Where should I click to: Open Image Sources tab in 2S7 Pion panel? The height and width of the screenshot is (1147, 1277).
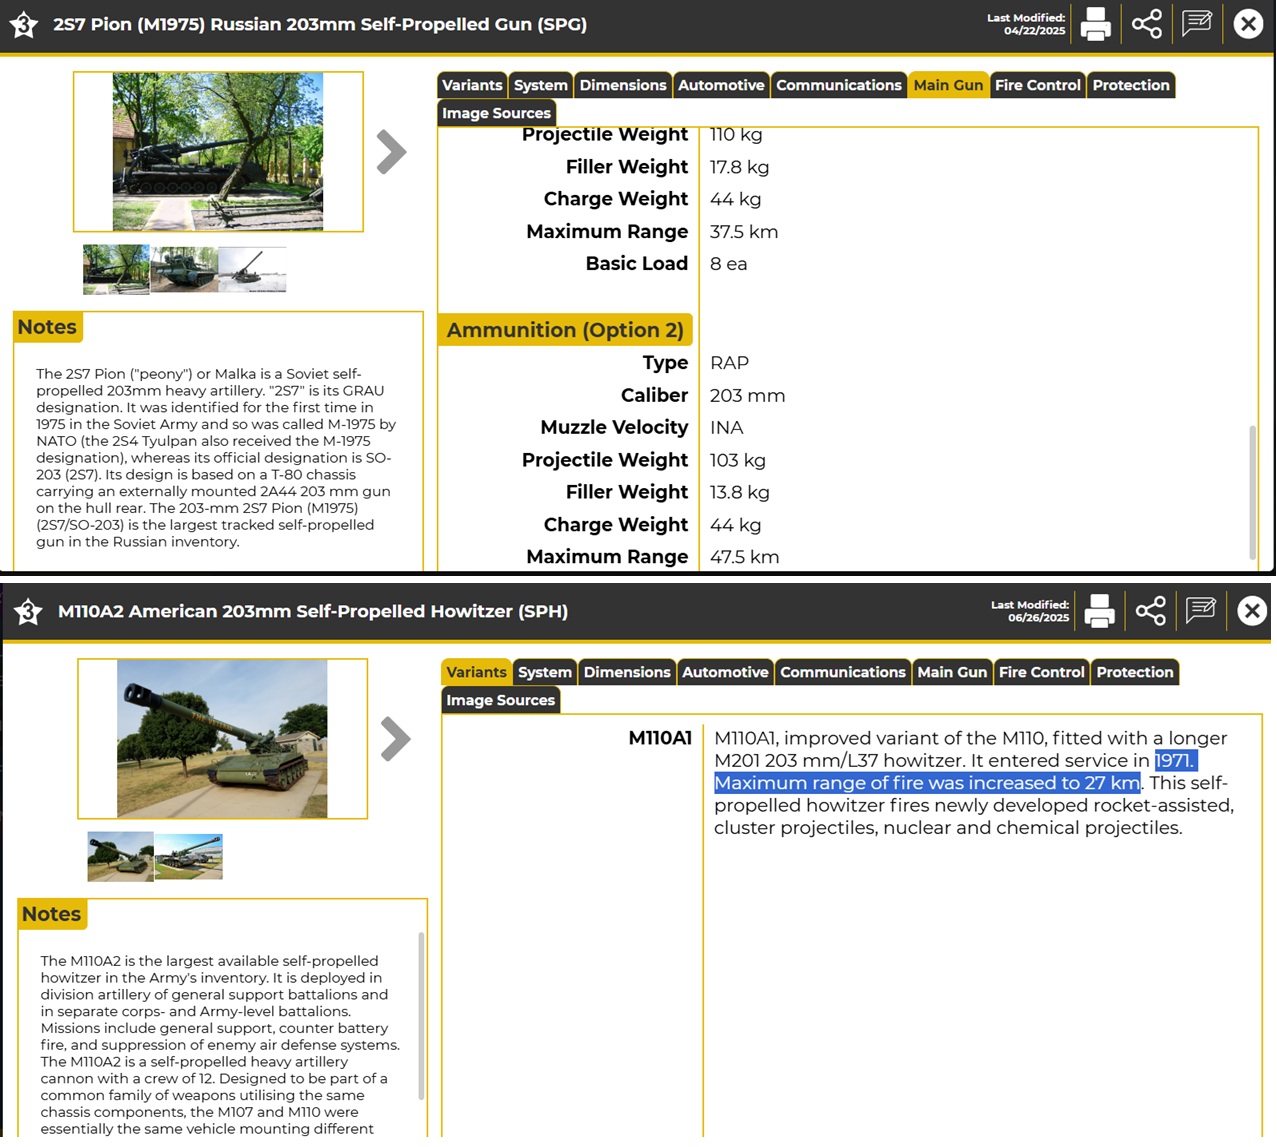click(497, 113)
